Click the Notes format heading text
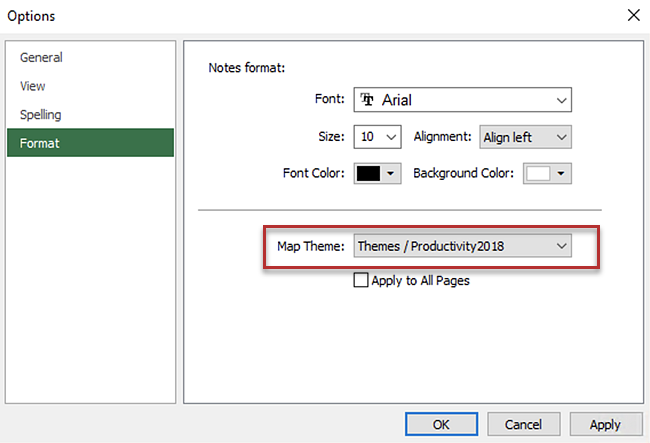The width and height of the screenshot is (650, 443). click(247, 68)
